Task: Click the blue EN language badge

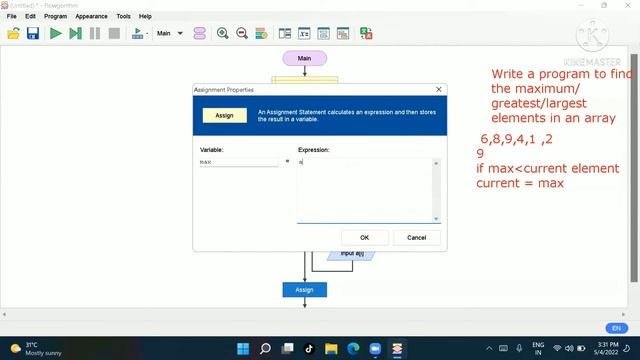Action: pos(617,328)
